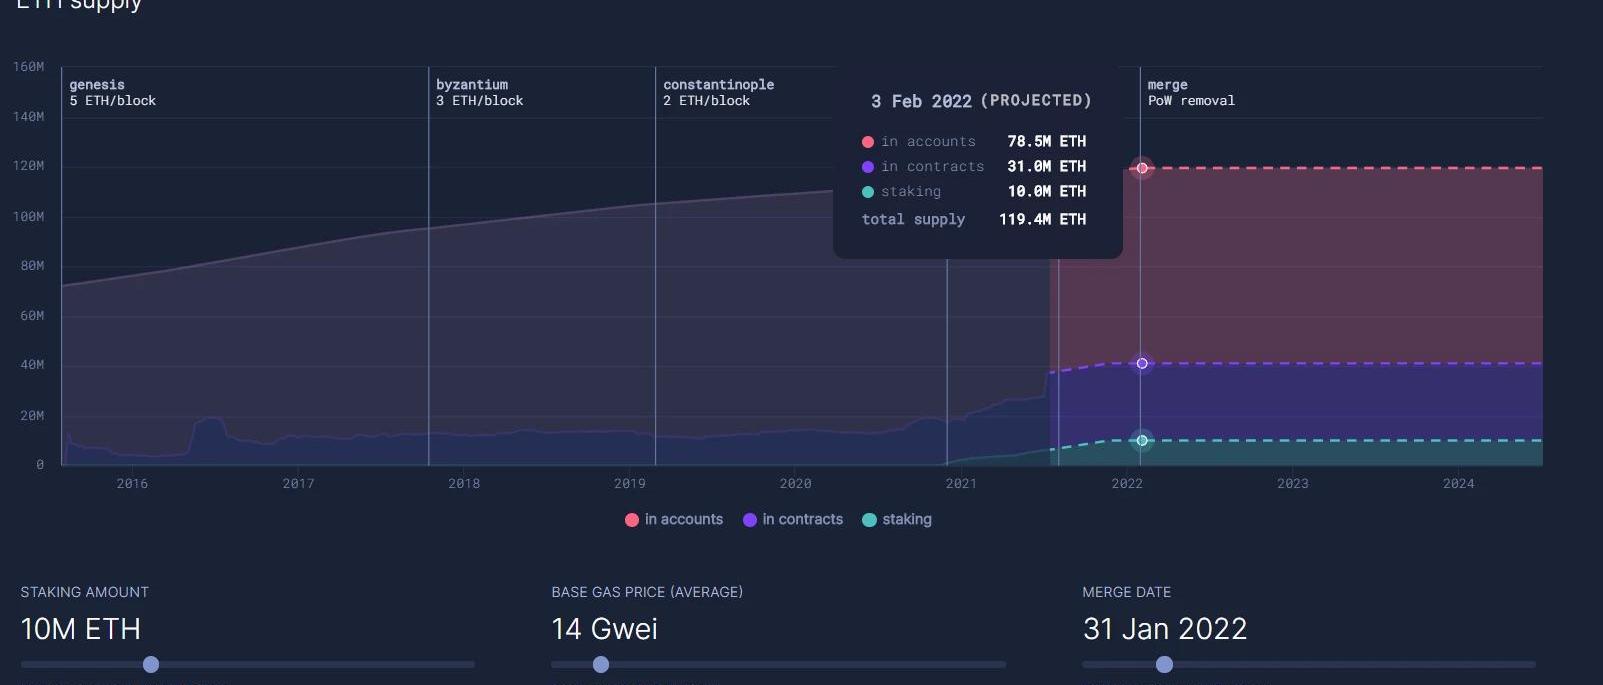Click the pink 'in accounts' chart data point

click(1142, 168)
